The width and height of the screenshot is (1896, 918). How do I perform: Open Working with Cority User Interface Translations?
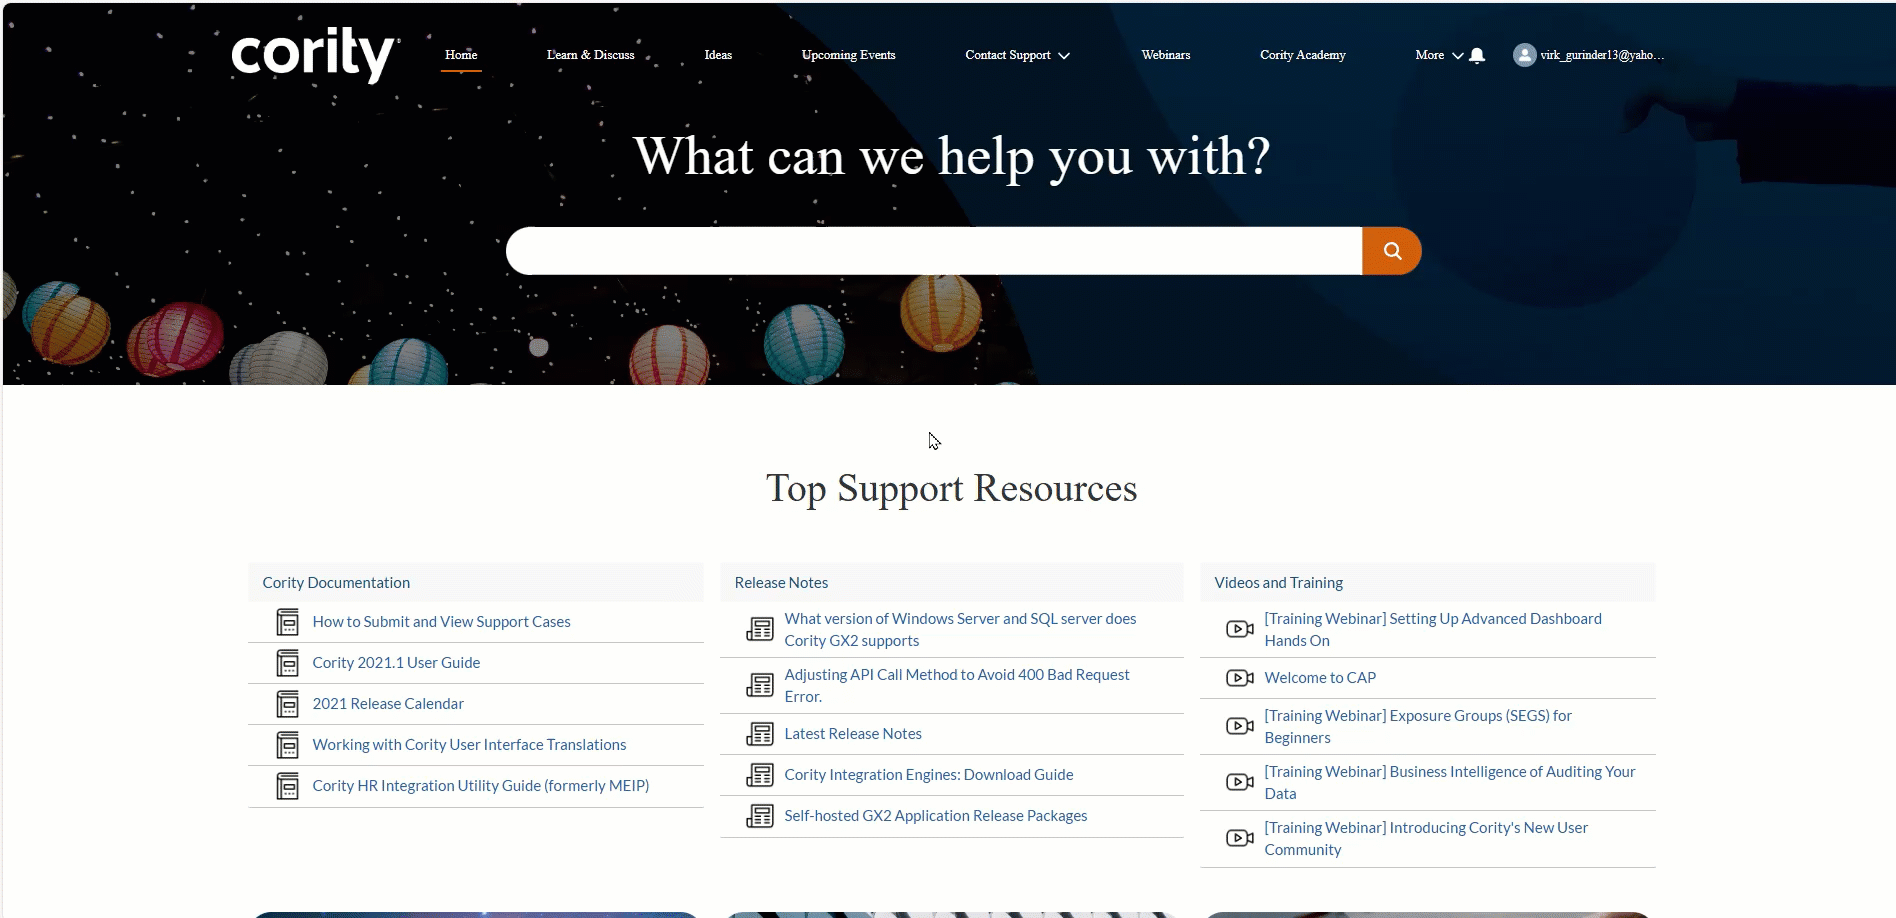pos(469,745)
